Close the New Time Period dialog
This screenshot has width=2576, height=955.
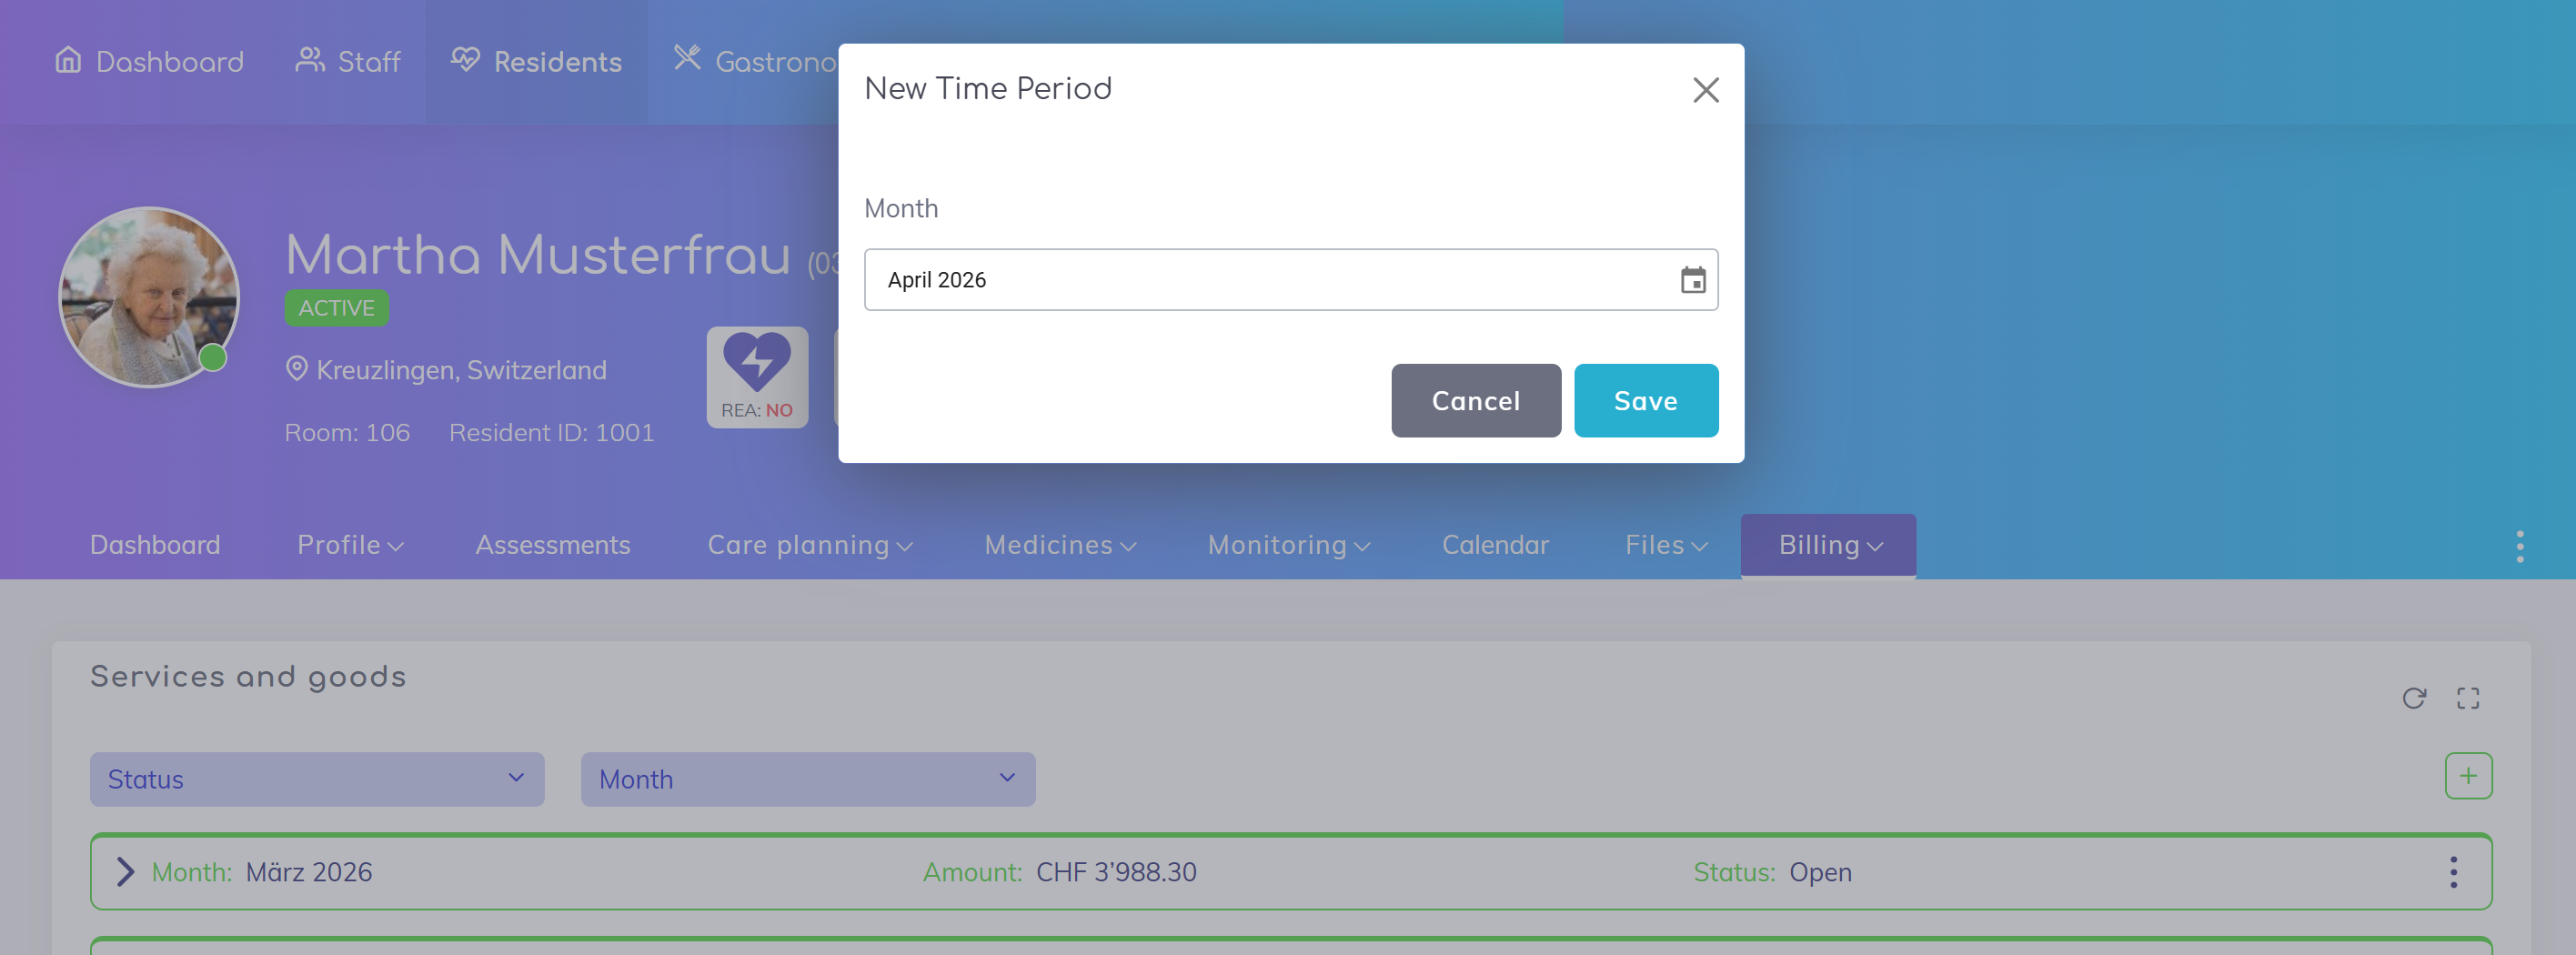[x=1705, y=90]
